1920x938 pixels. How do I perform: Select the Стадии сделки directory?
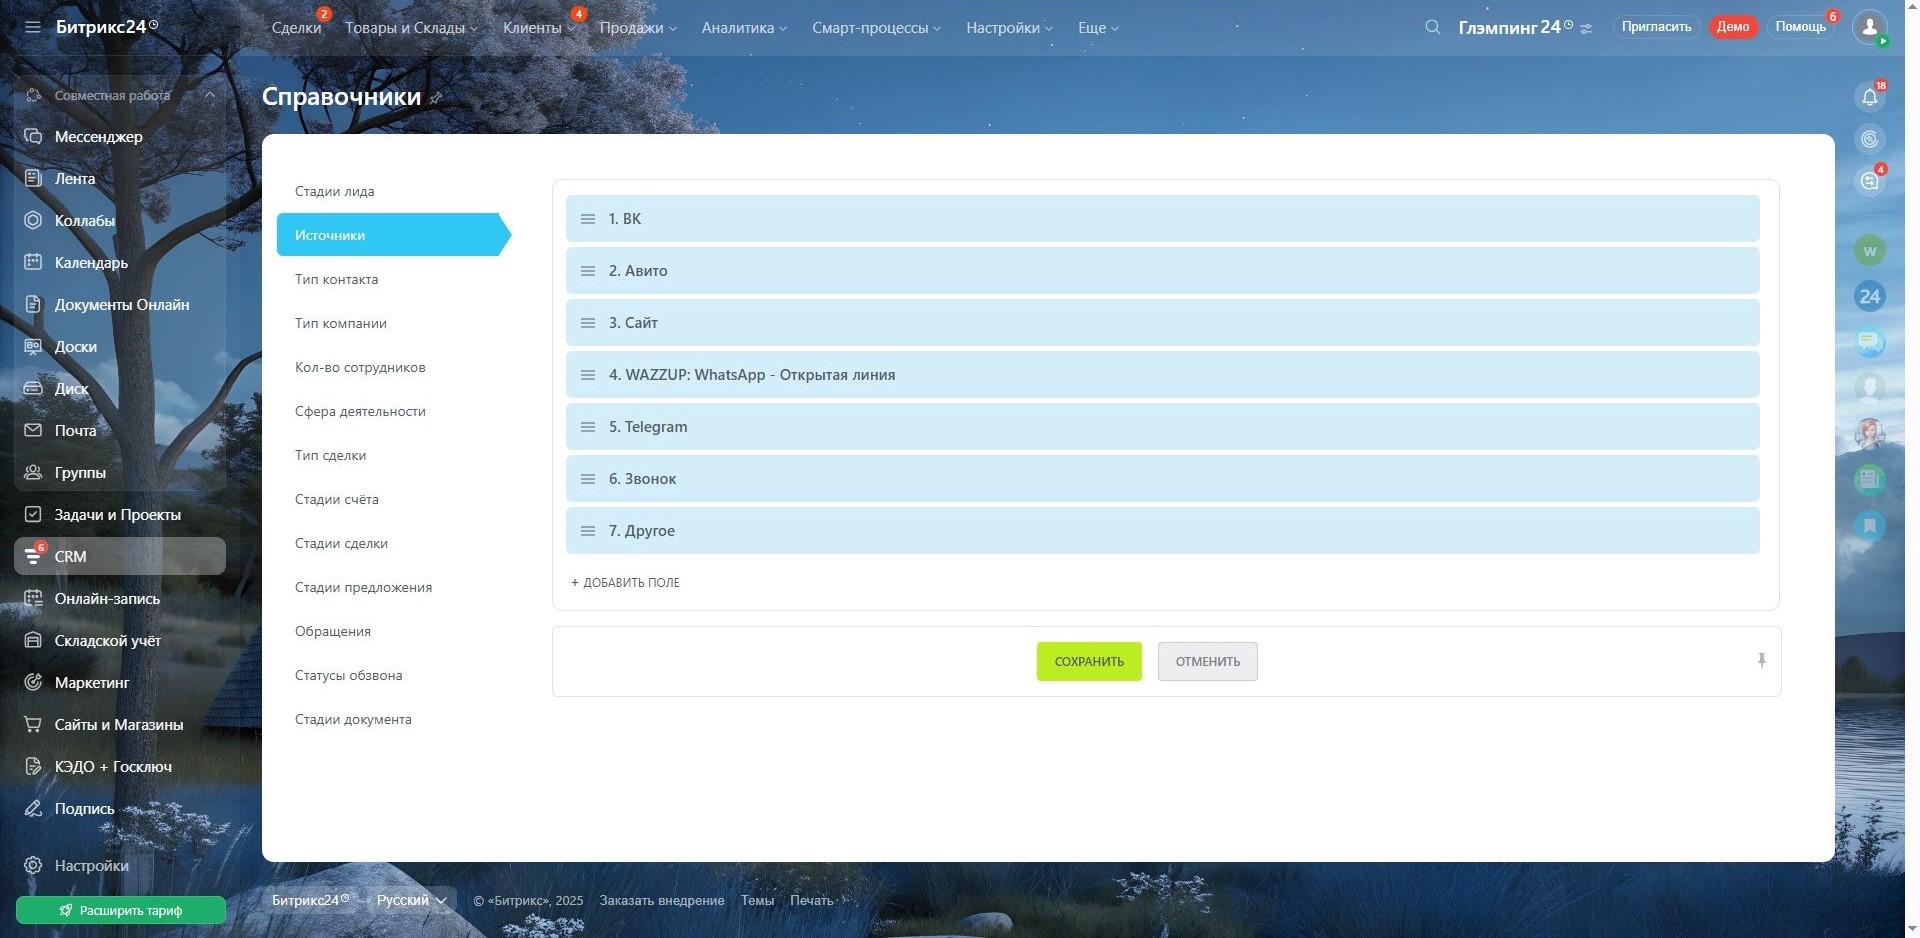coord(341,543)
